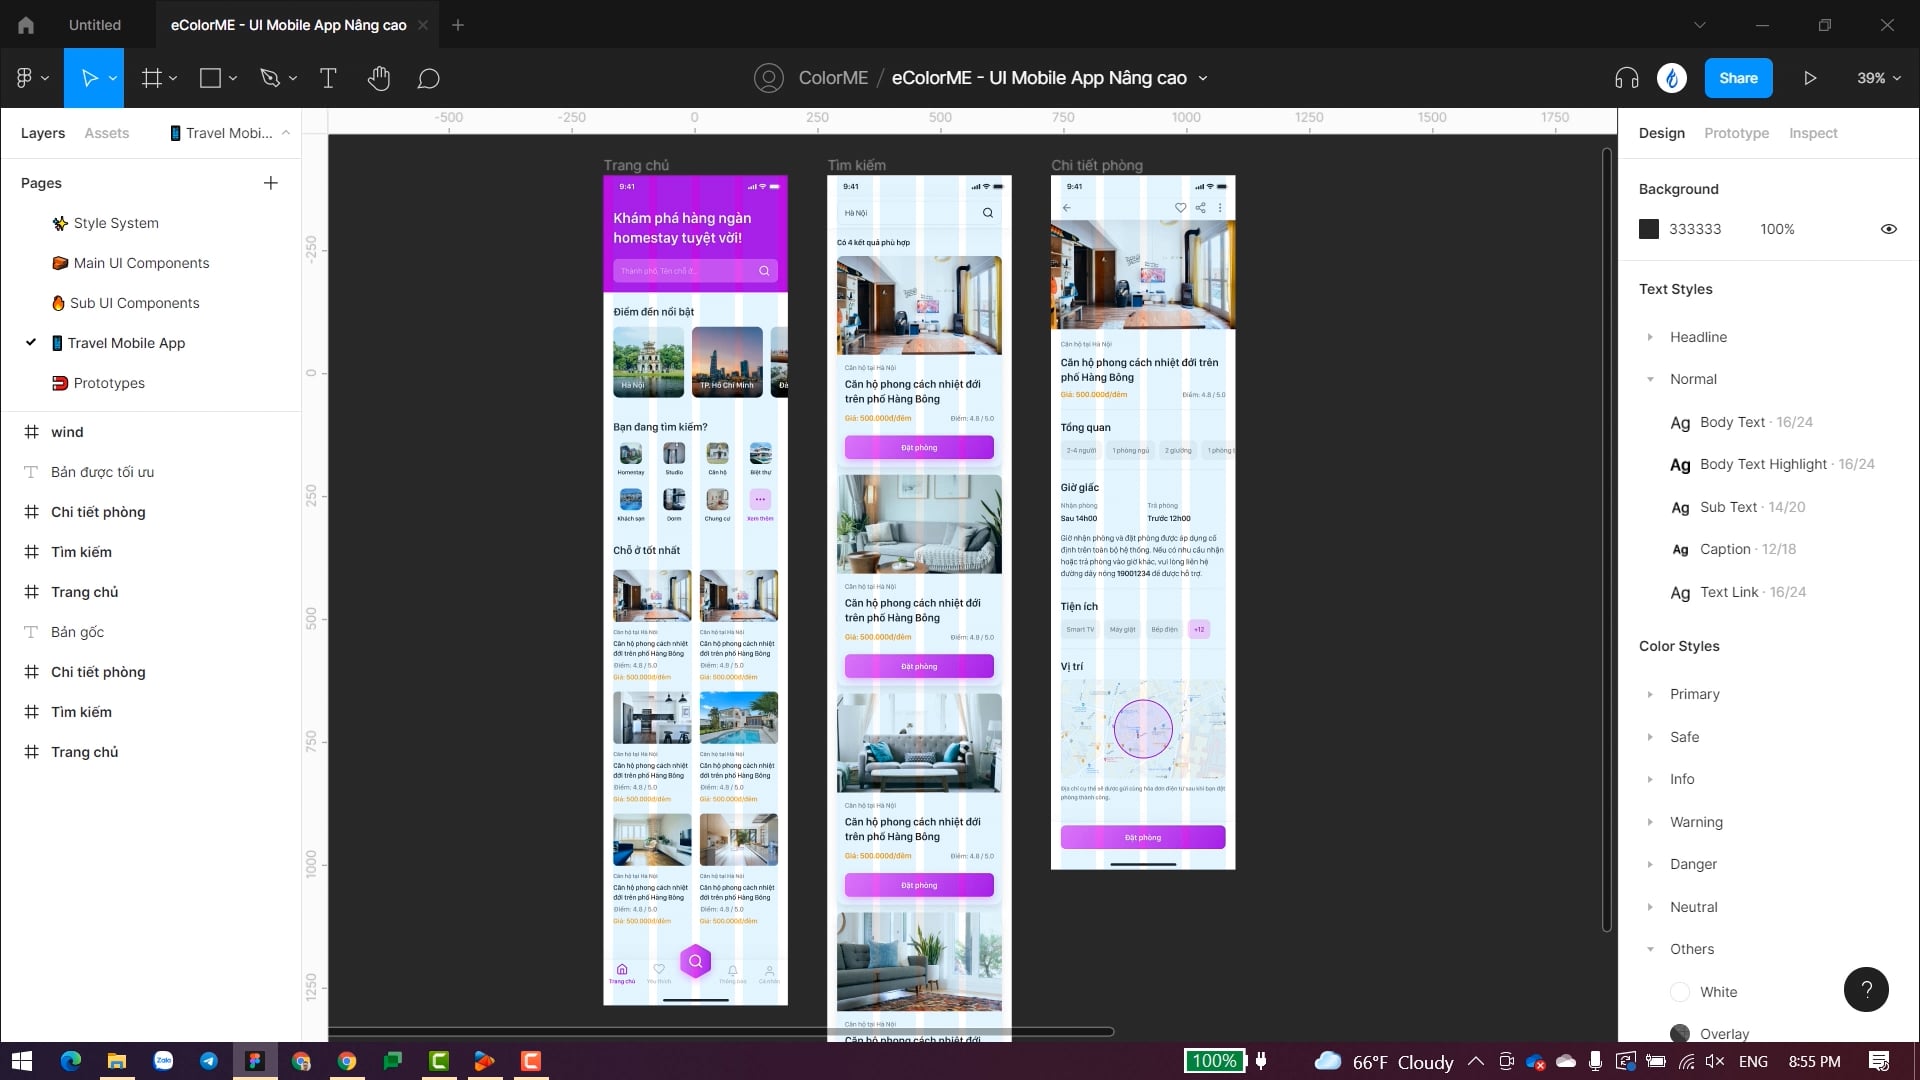The width and height of the screenshot is (1920, 1080).
Task: Expand the Primary color styles group
Action: pyautogui.click(x=1650, y=694)
